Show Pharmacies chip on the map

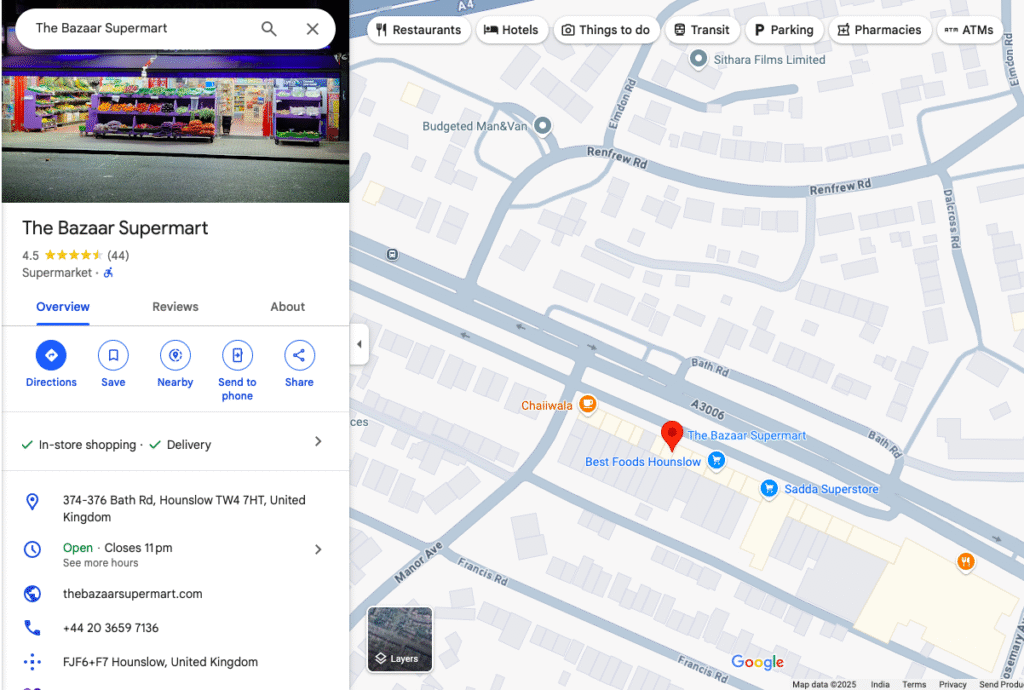pyautogui.click(x=880, y=30)
